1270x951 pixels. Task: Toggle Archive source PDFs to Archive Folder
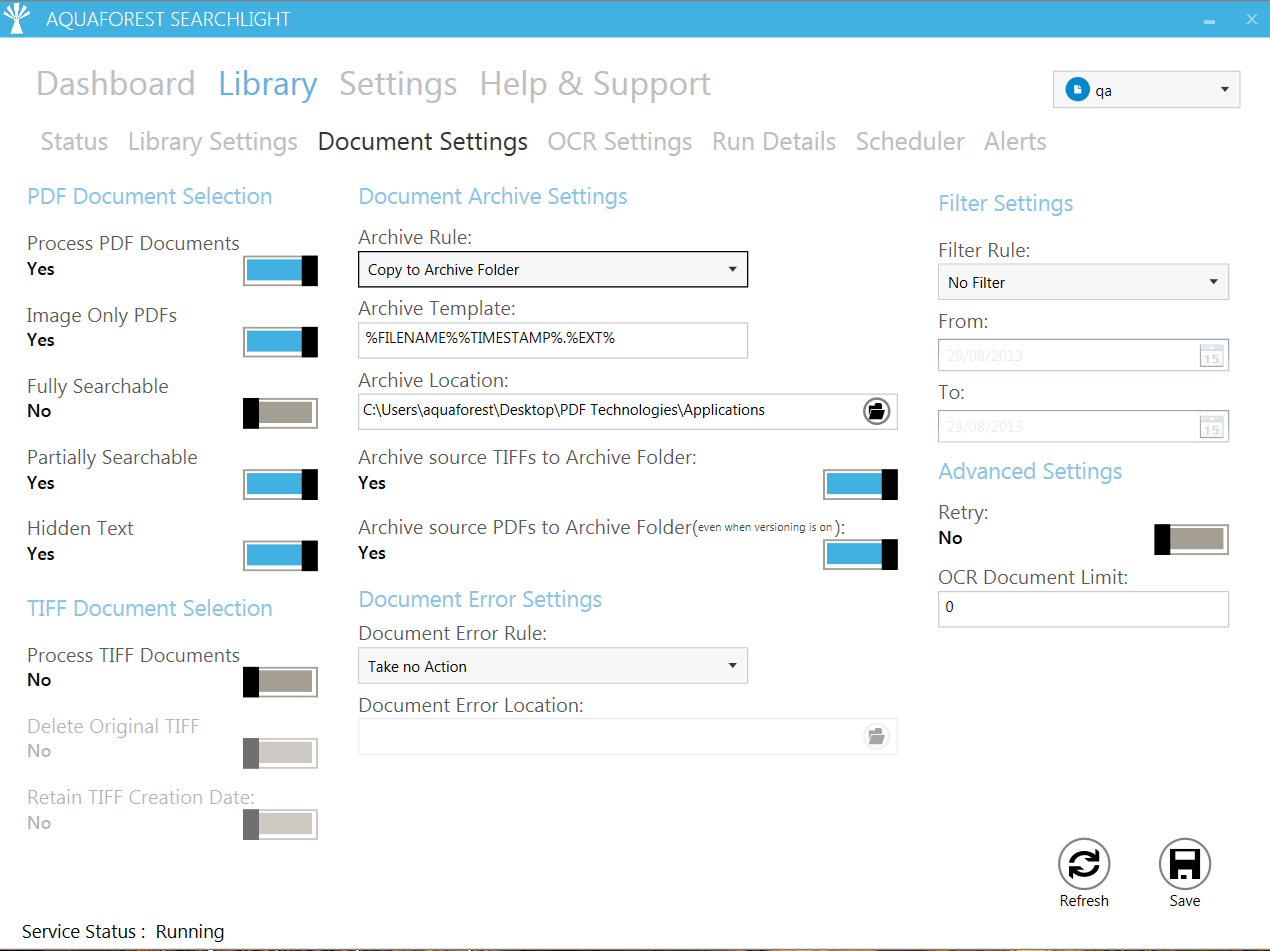pos(861,554)
